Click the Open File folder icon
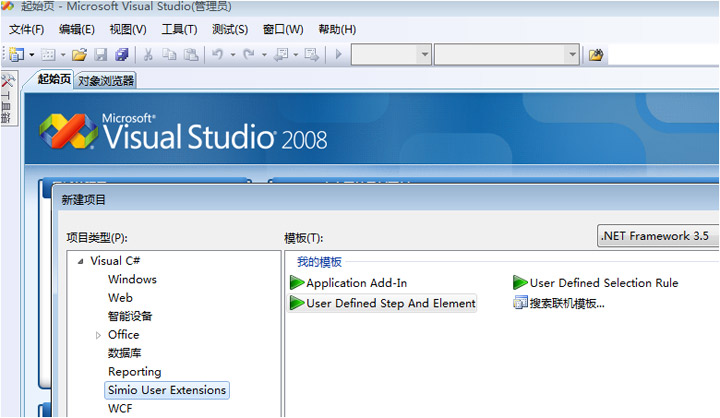The width and height of the screenshot is (720, 418). click(x=79, y=55)
